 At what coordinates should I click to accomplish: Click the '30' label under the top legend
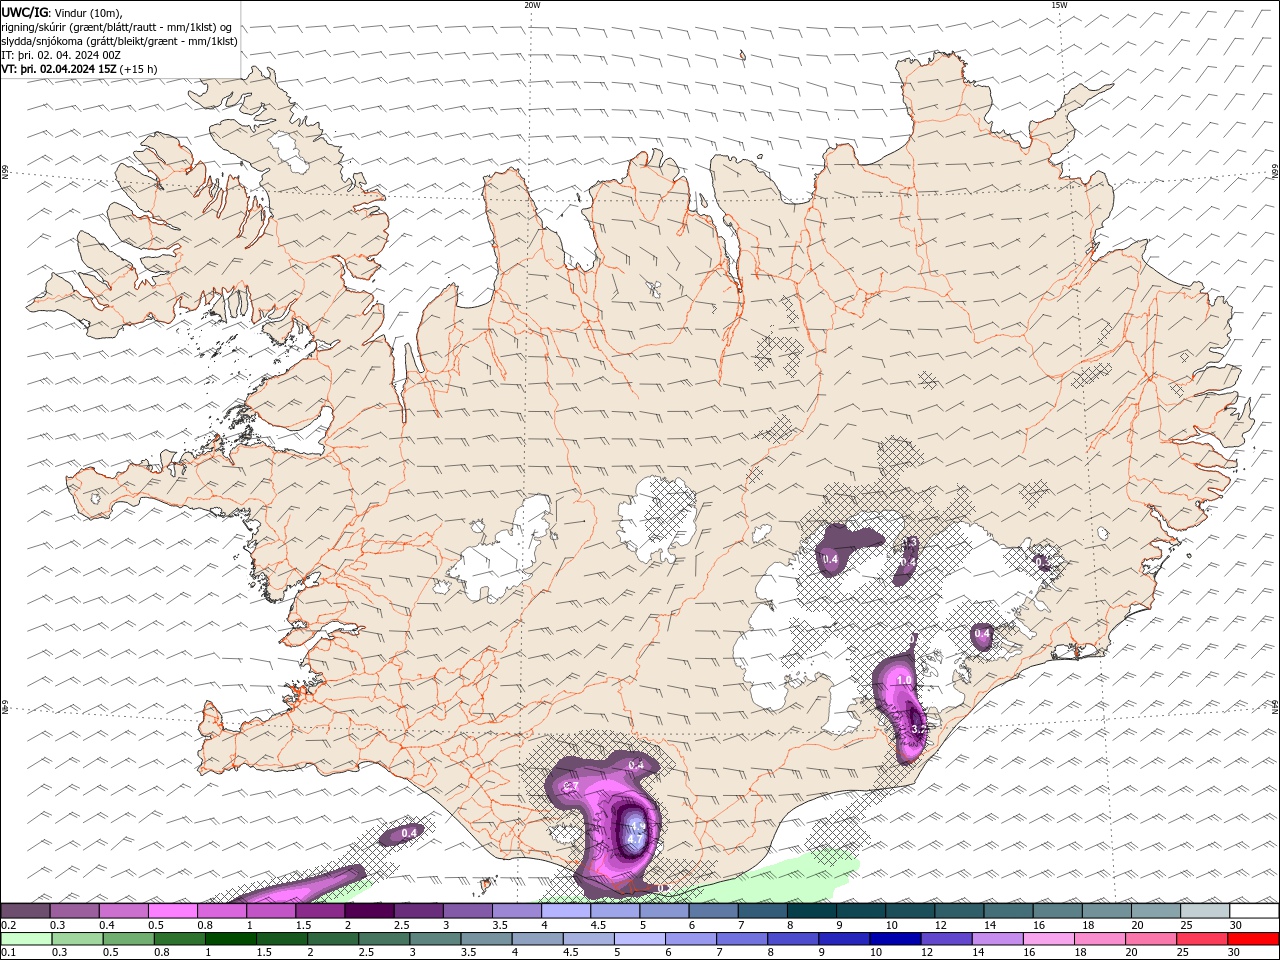click(1235, 925)
